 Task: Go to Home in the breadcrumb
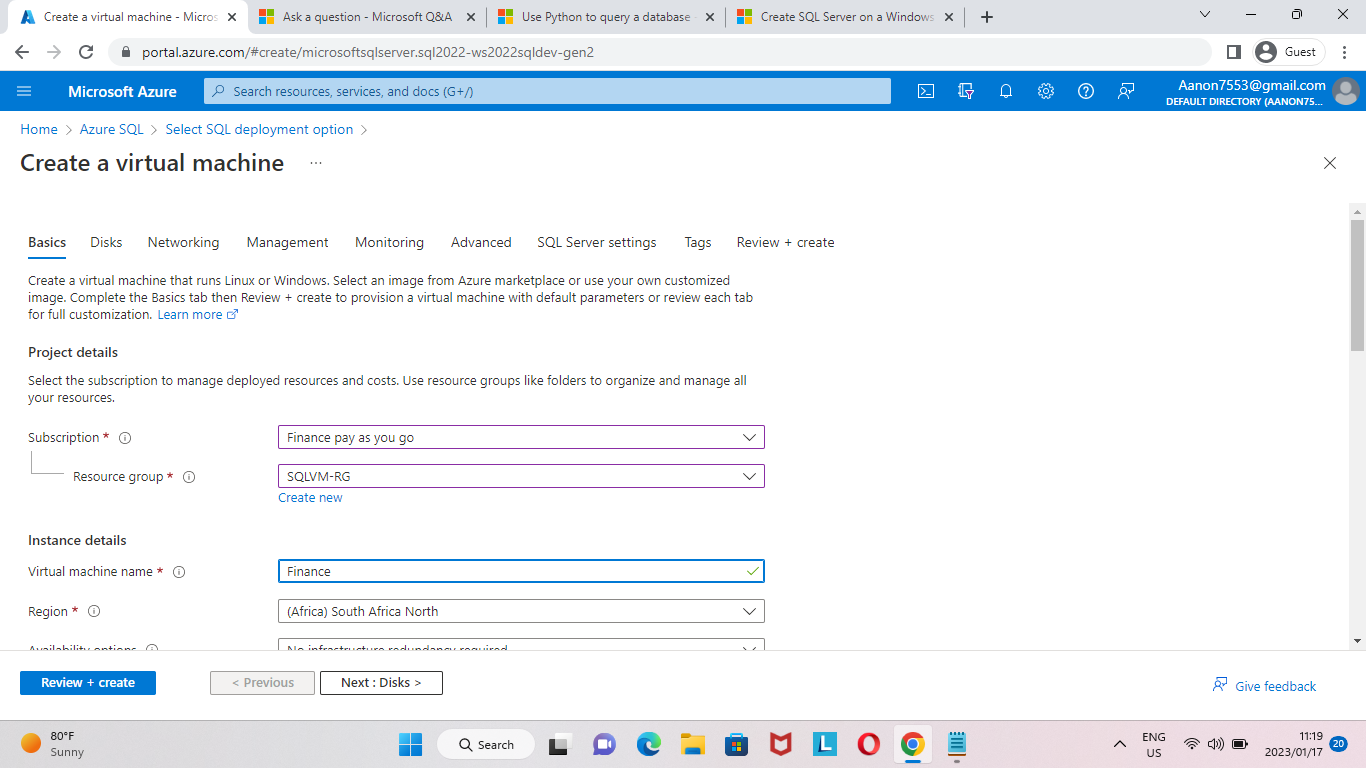point(39,129)
